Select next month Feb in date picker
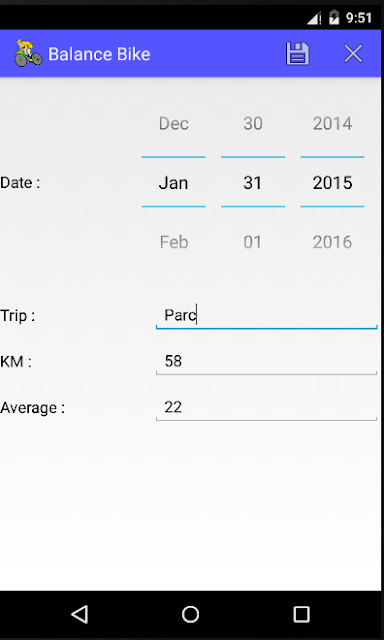The width and height of the screenshot is (384, 640). point(173,242)
